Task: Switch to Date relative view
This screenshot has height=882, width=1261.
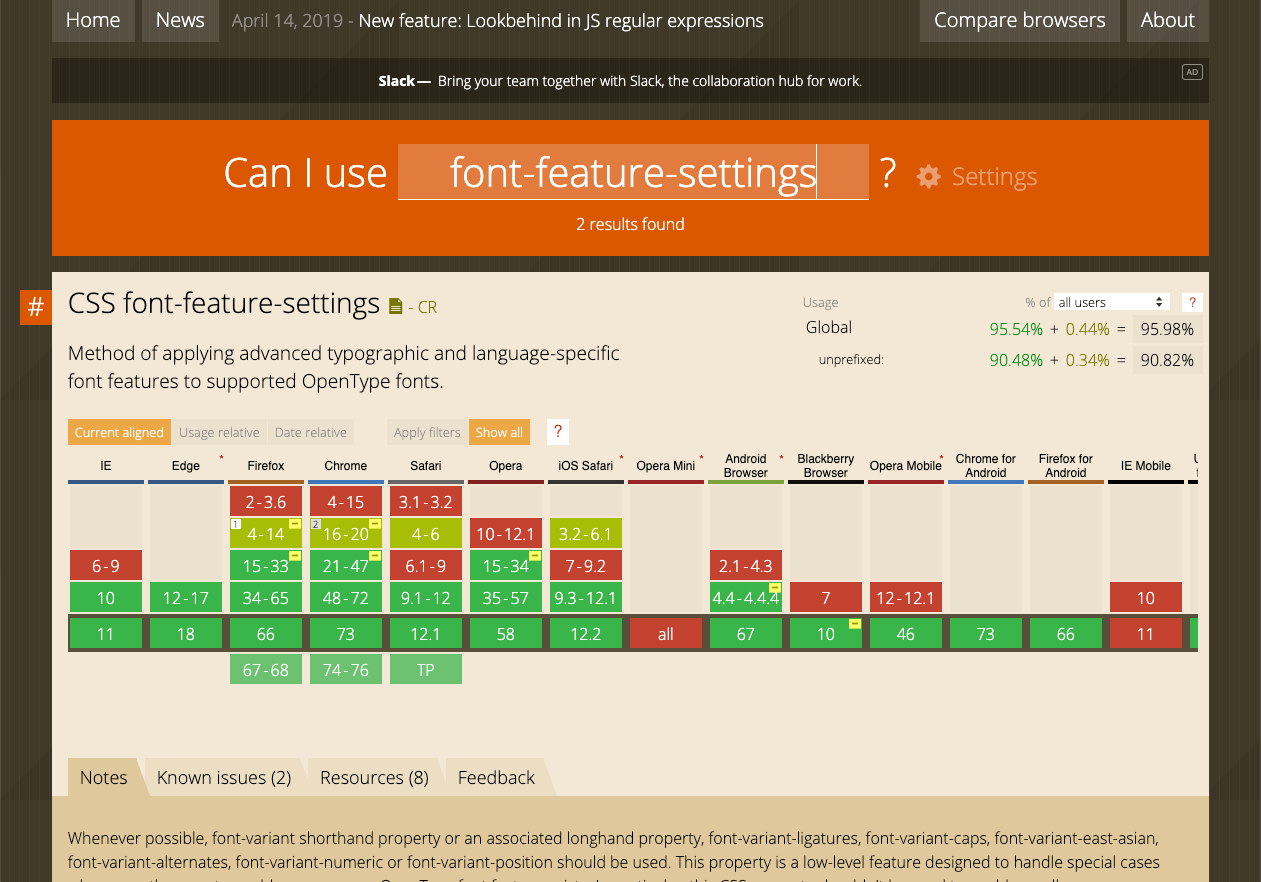Action: 310,432
